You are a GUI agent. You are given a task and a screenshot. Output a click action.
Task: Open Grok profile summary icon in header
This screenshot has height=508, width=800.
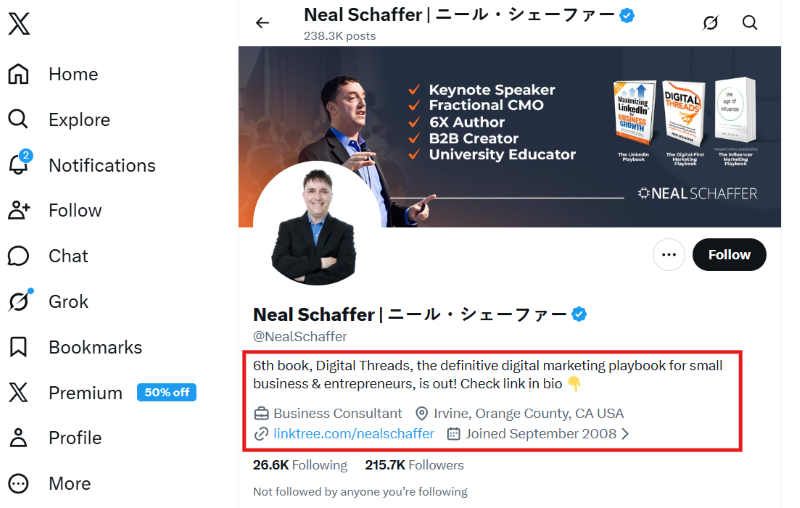711,23
